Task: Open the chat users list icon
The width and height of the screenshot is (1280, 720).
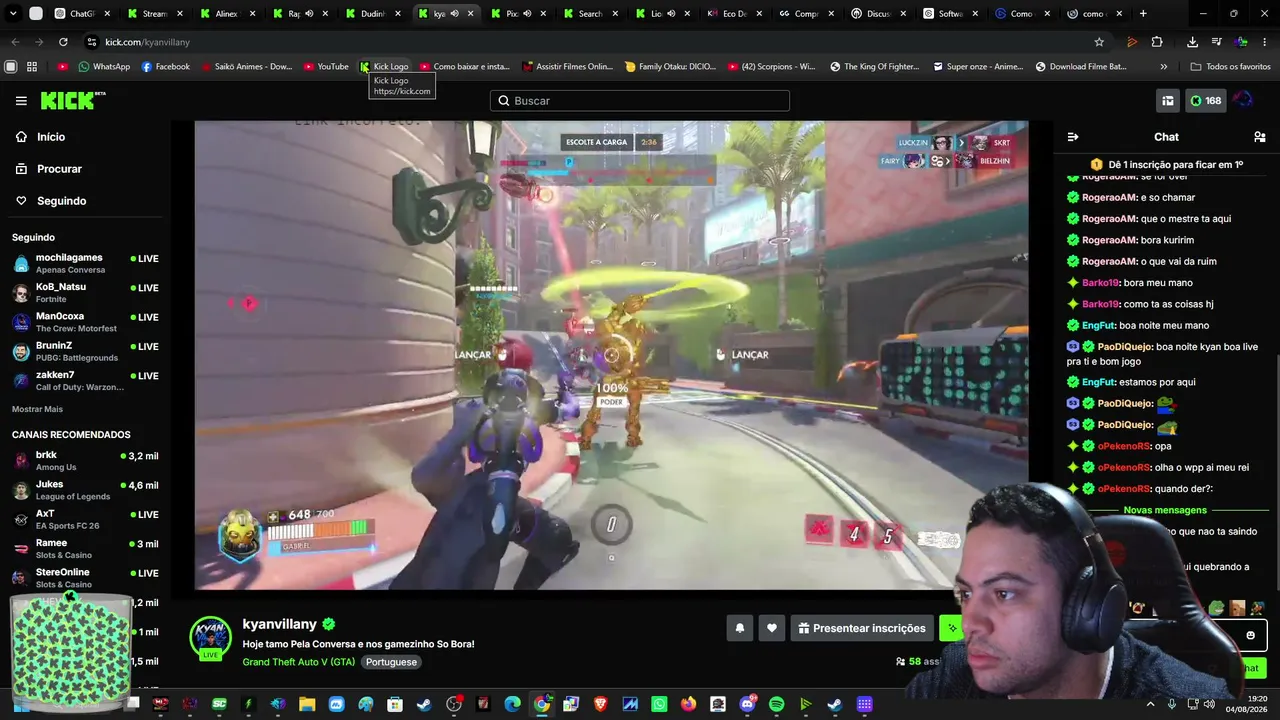Action: 1259,137
